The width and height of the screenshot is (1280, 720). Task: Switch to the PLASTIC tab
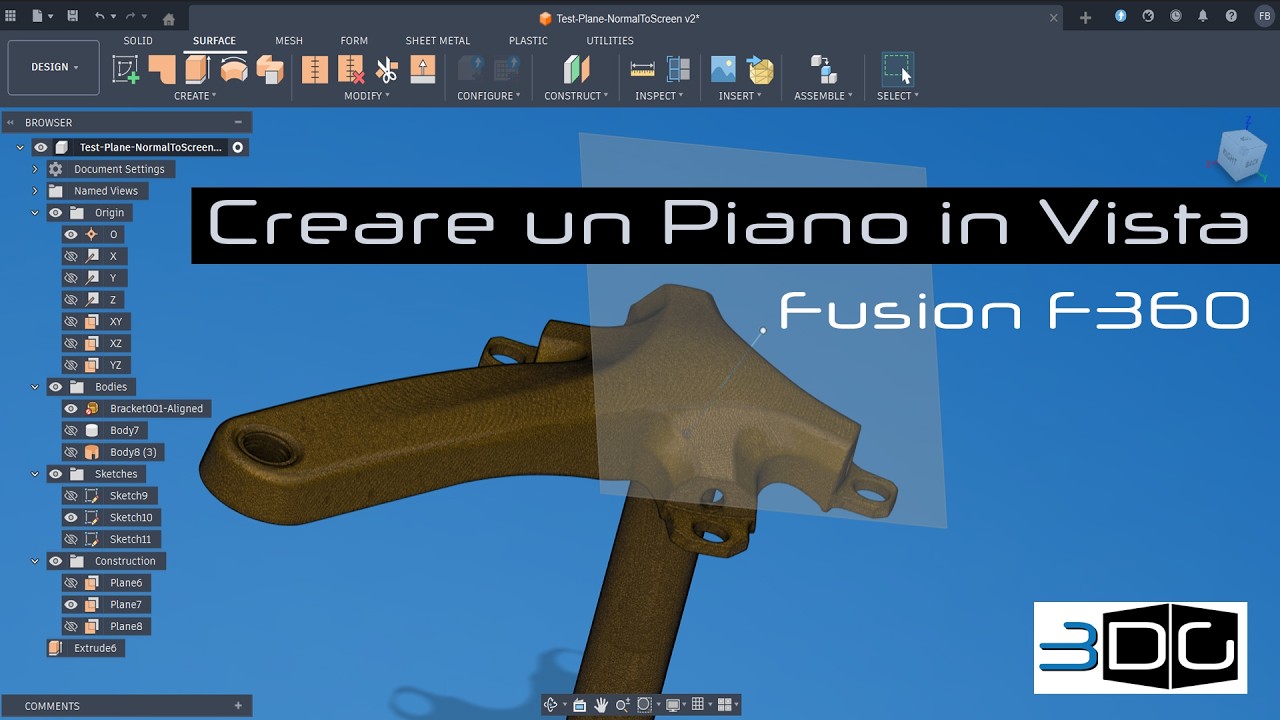coord(528,41)
